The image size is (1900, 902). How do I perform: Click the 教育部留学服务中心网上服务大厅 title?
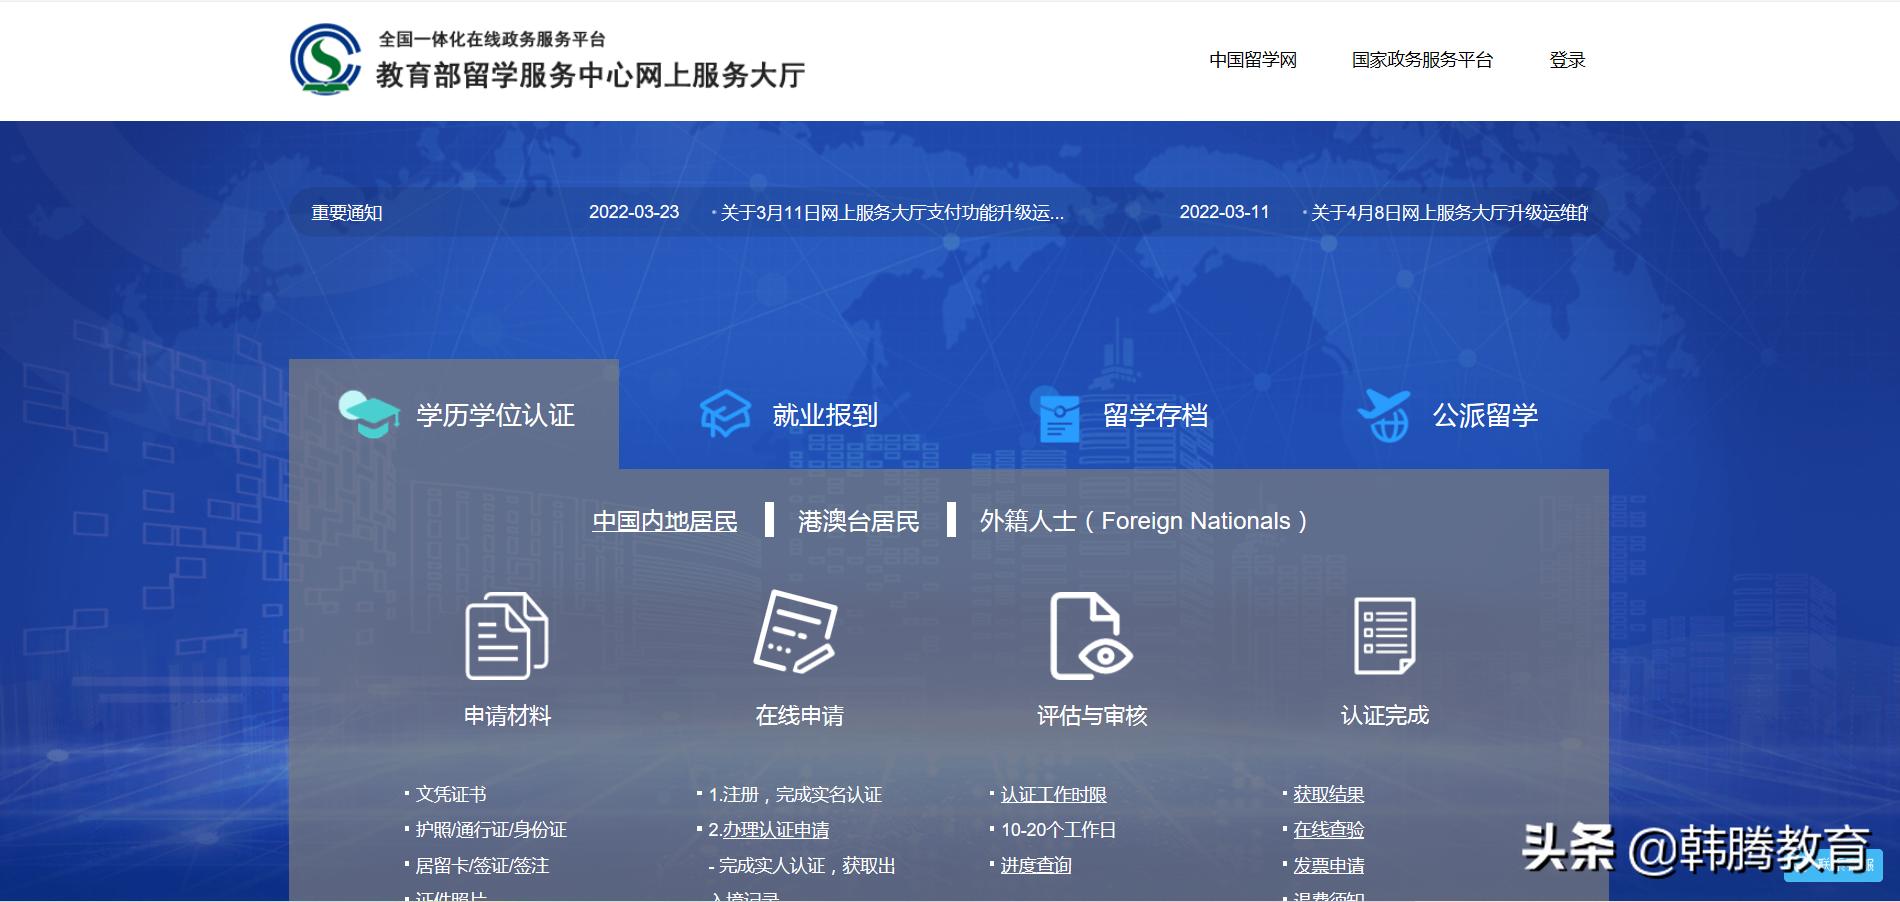click(x=590, y=75)
